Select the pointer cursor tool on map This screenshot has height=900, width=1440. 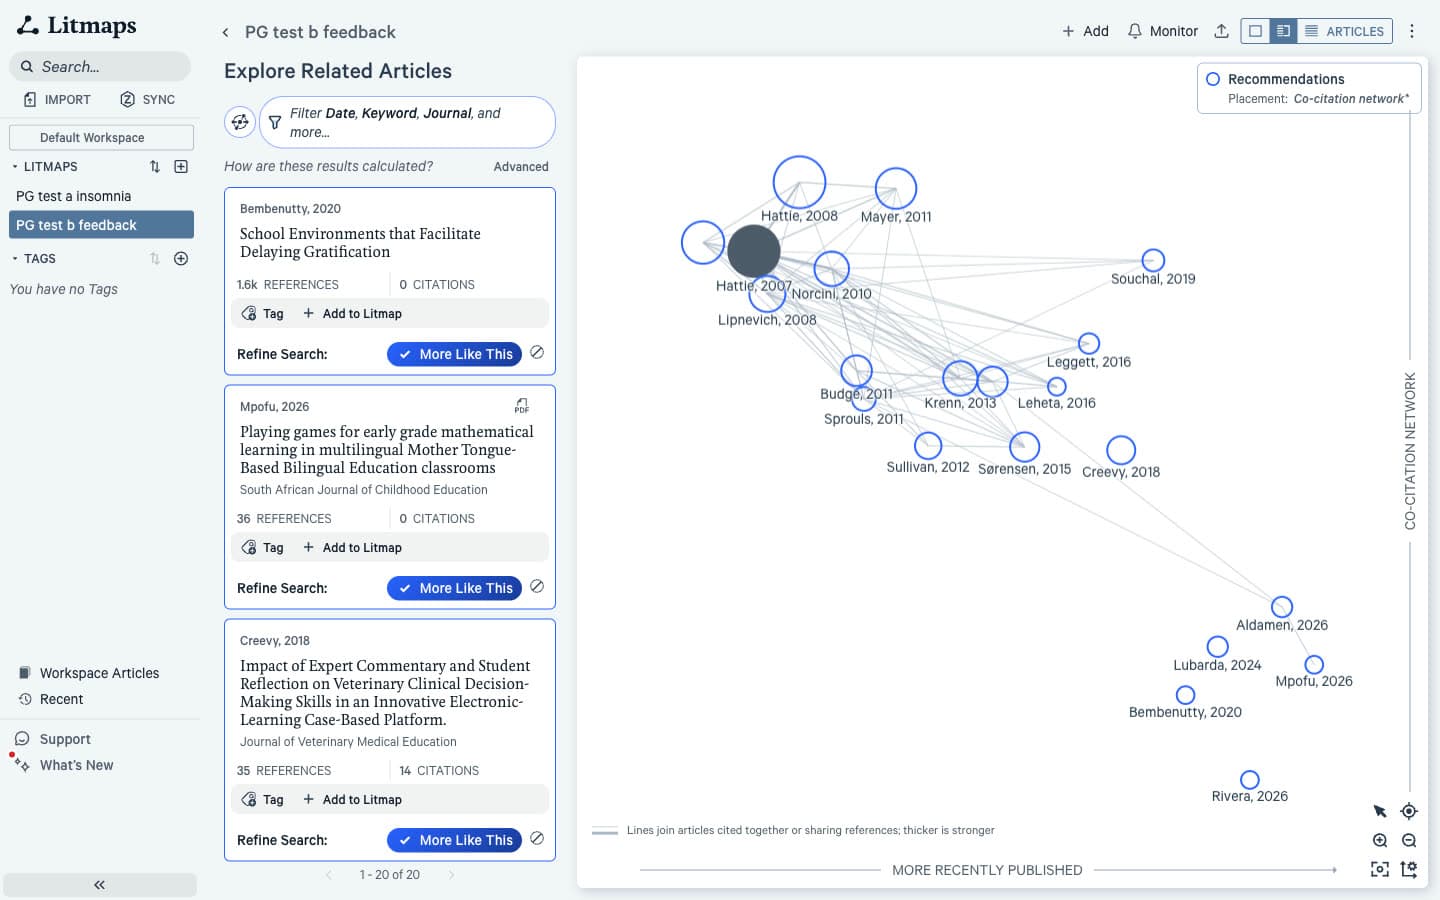coord(1380,811)
